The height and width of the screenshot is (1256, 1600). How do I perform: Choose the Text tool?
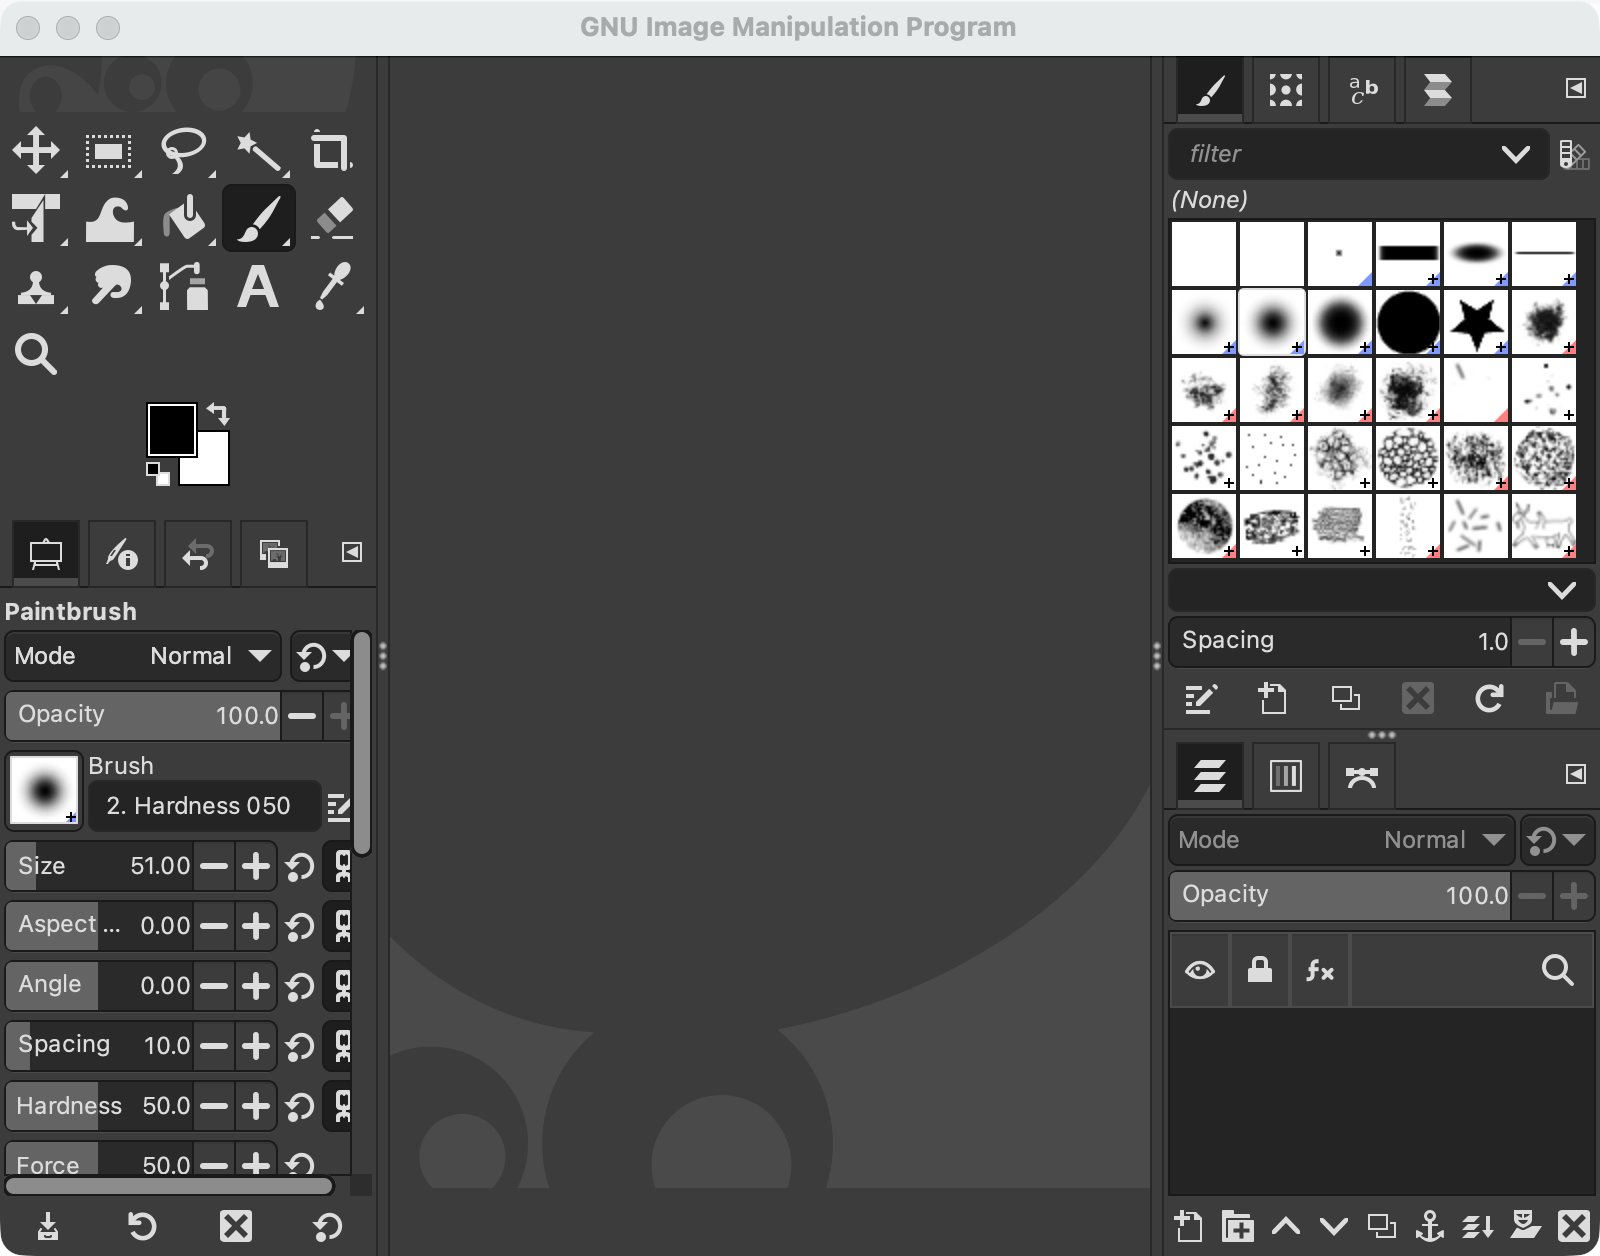point(257,287)
